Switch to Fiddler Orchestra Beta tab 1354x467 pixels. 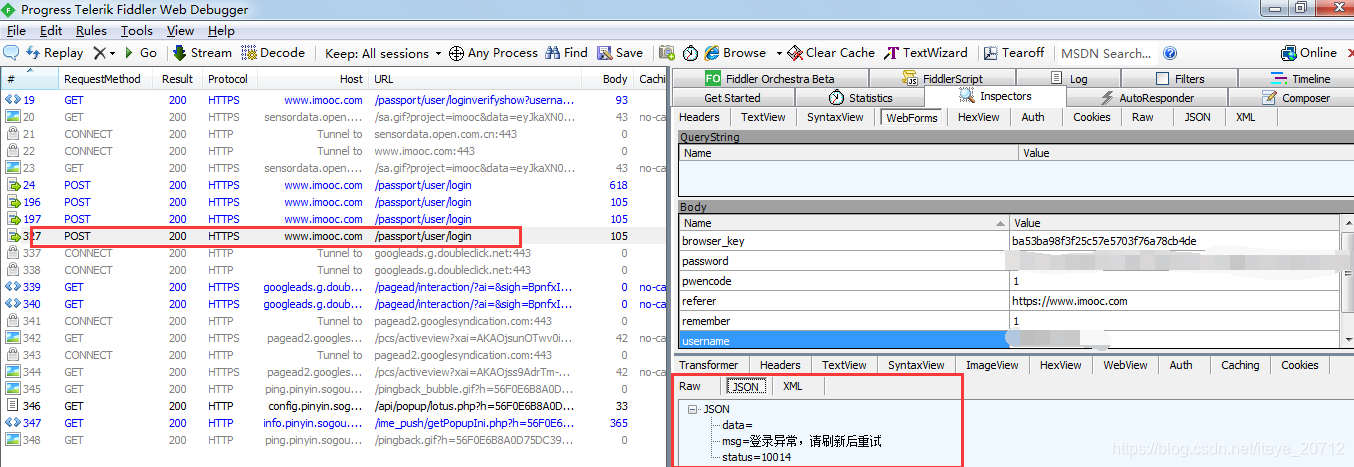pyautogui.click(x=770, y=78)
